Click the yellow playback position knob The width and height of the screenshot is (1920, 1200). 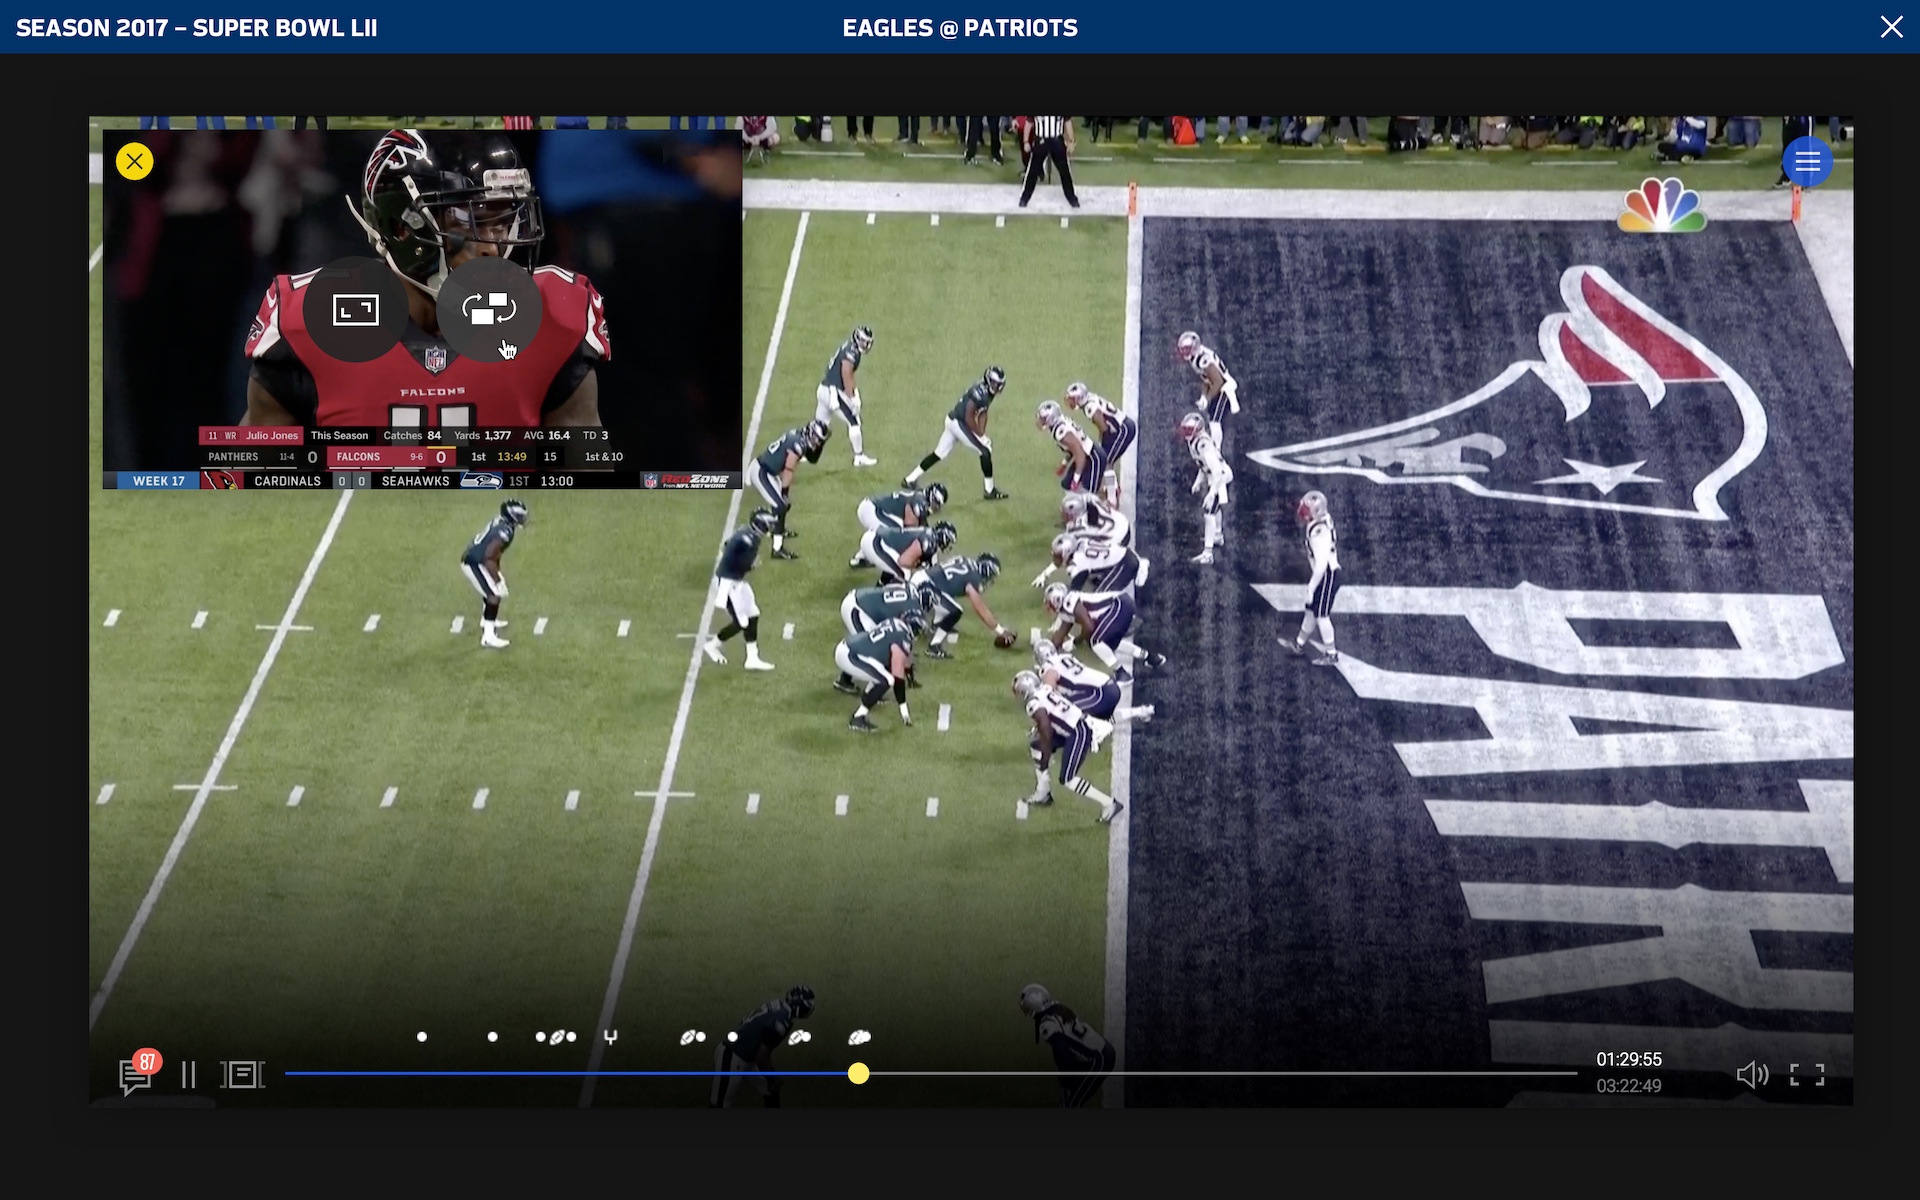[858, 1074]
